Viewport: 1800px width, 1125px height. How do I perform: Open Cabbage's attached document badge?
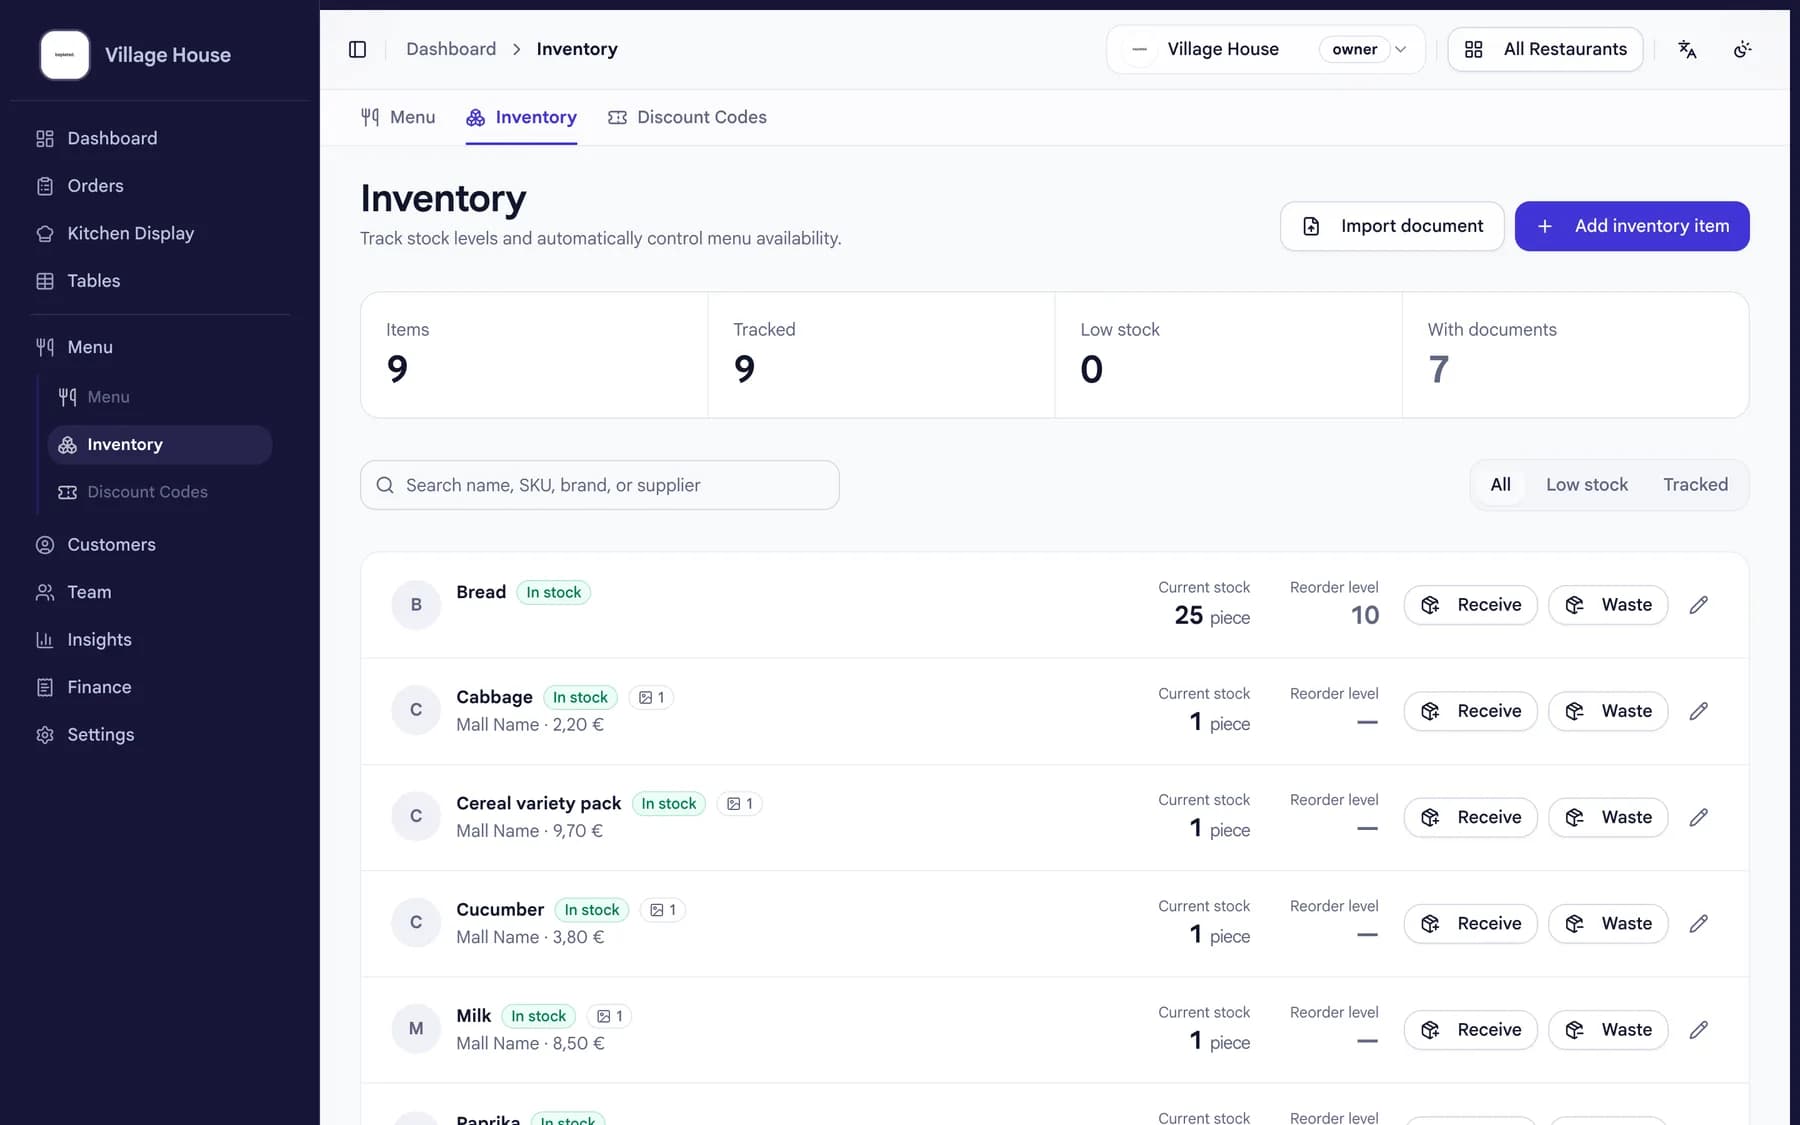pyautogui.click(x=651, y=697)
